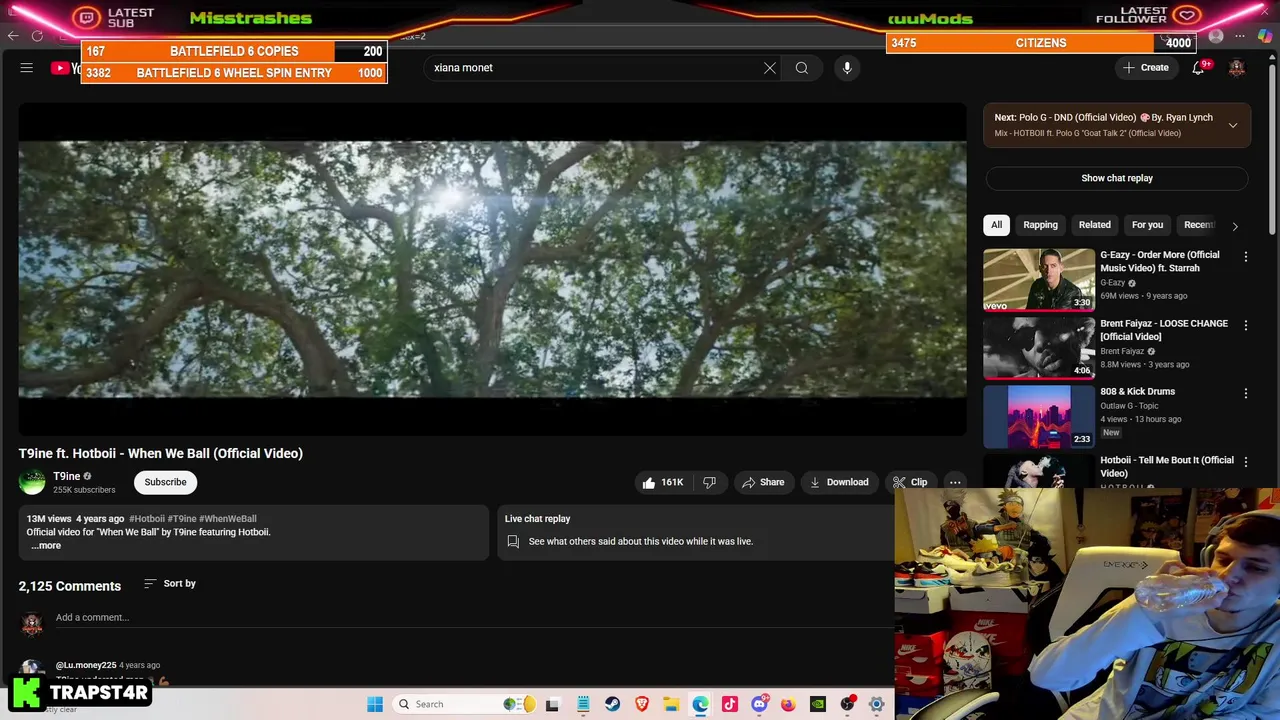Click the magnifying glass search button
The width and height of the screenshot is (1280, 720).
pos(802,68)
